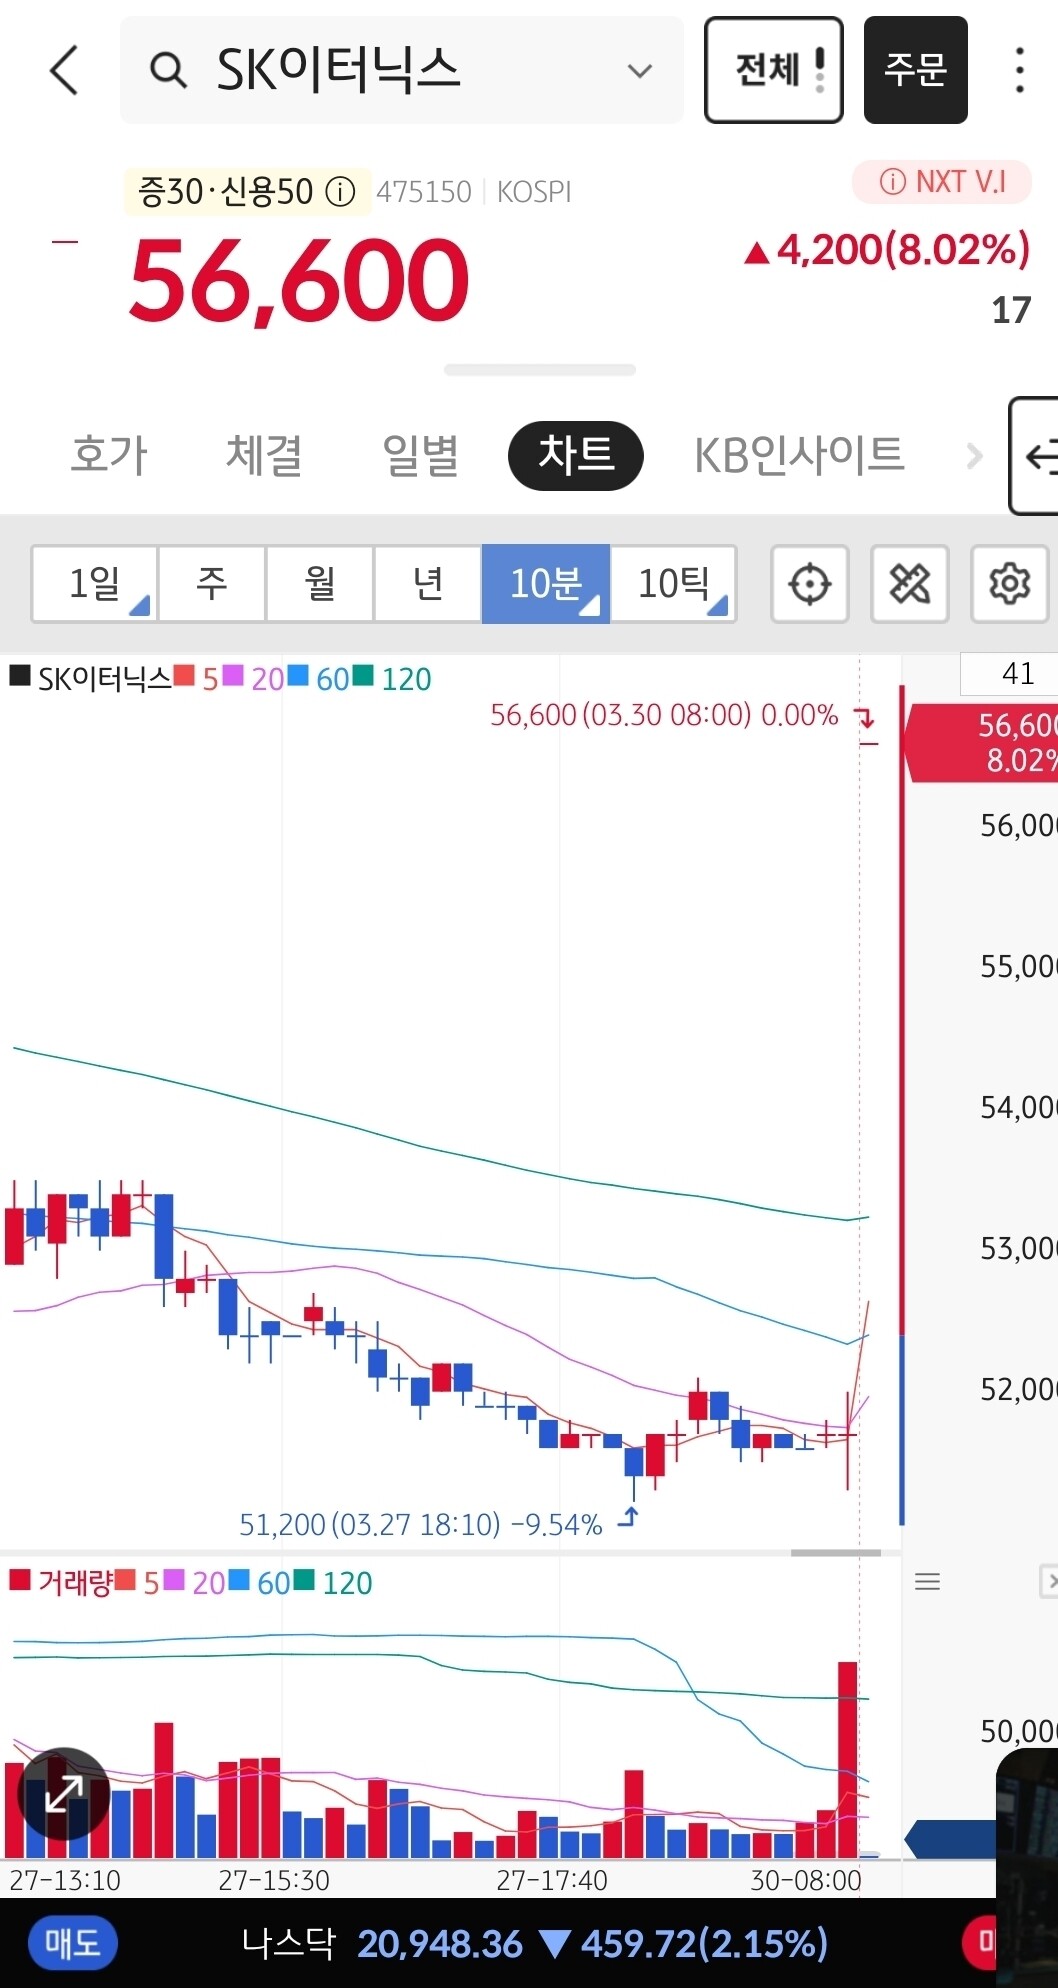Switch to the 호가 tab
This screenshot has height=1988, width=1058.
click(x=109, y=455)
